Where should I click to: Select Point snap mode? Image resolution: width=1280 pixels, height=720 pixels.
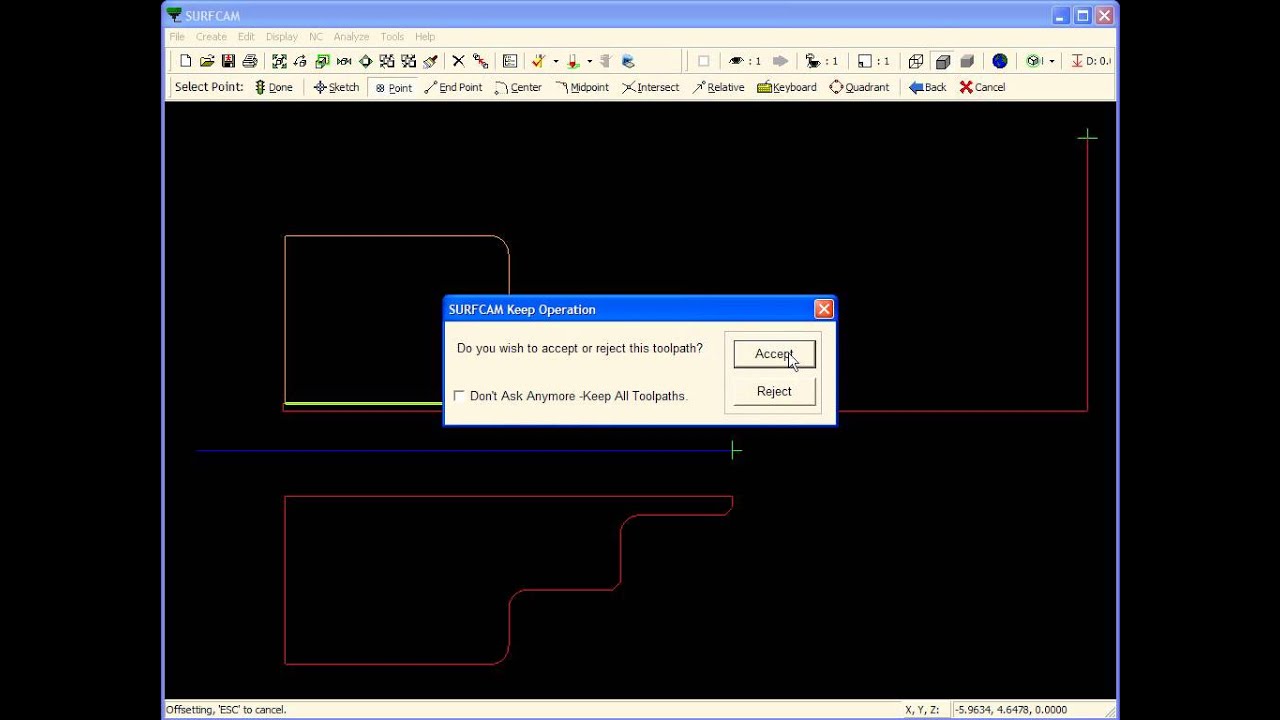pyautogui.click(x=393, y=87)
